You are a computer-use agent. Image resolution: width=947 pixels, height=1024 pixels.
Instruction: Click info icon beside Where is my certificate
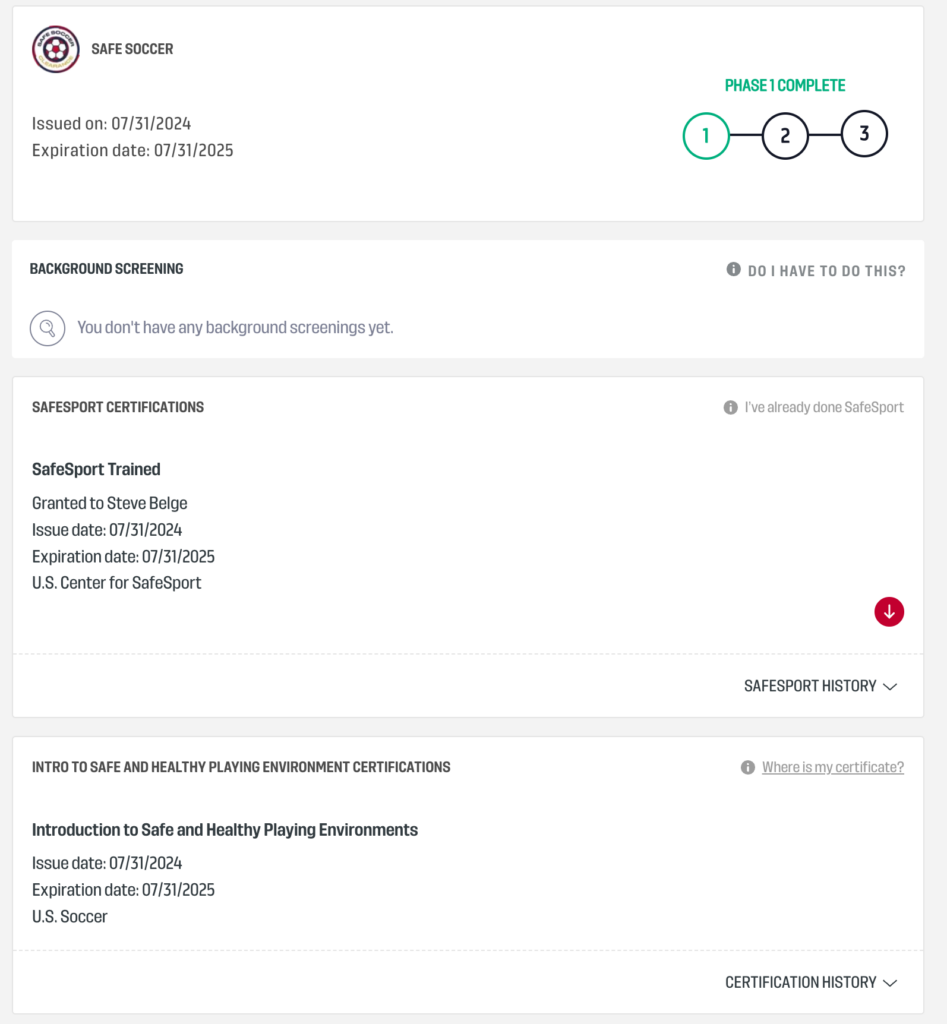(747, 768)
